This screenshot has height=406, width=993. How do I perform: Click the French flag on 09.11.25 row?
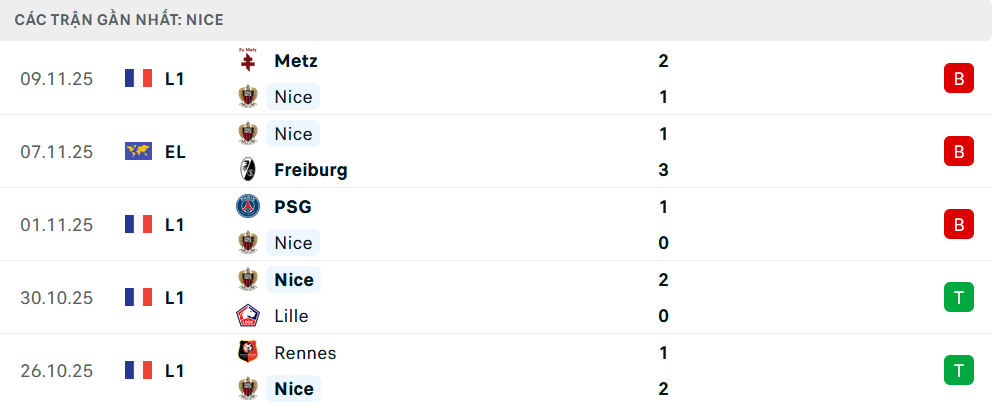(x=138, y=79)
